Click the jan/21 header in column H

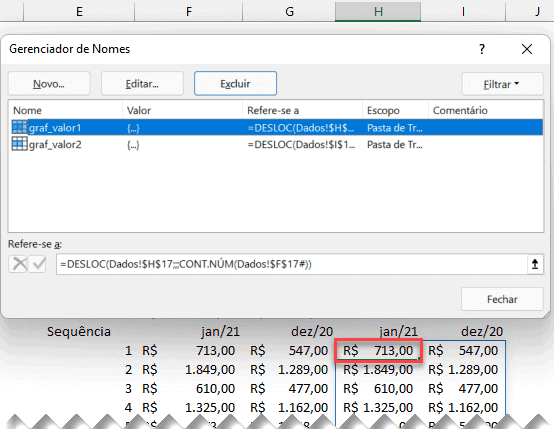tap(398, 331)
